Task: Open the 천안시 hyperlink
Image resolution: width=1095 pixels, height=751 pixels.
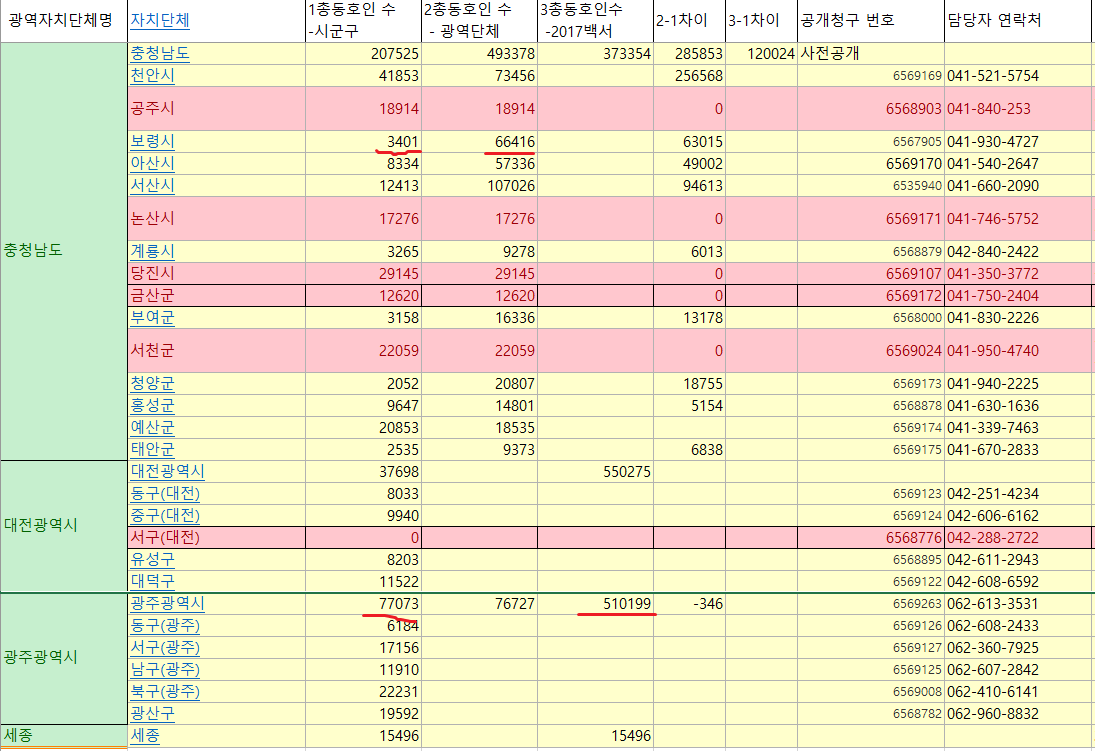Action: (152, 75)
